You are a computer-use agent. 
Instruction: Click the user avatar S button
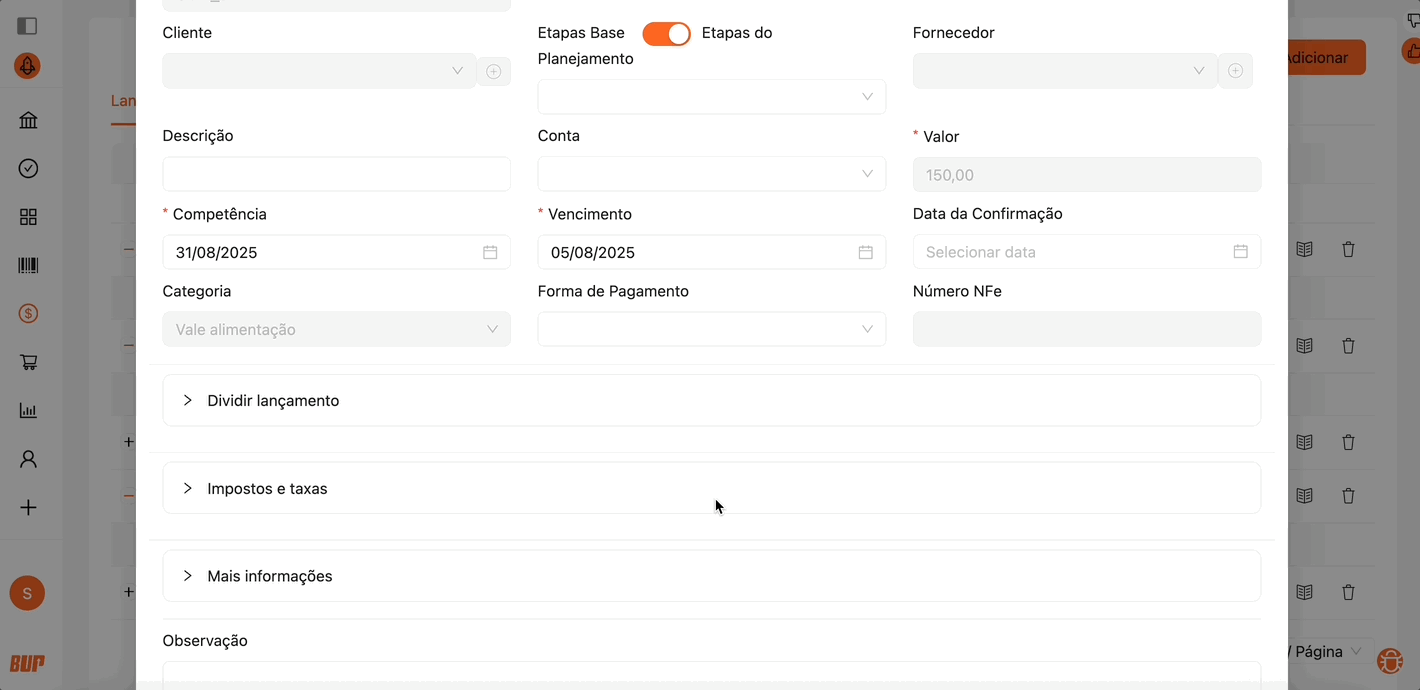(27, 594)
